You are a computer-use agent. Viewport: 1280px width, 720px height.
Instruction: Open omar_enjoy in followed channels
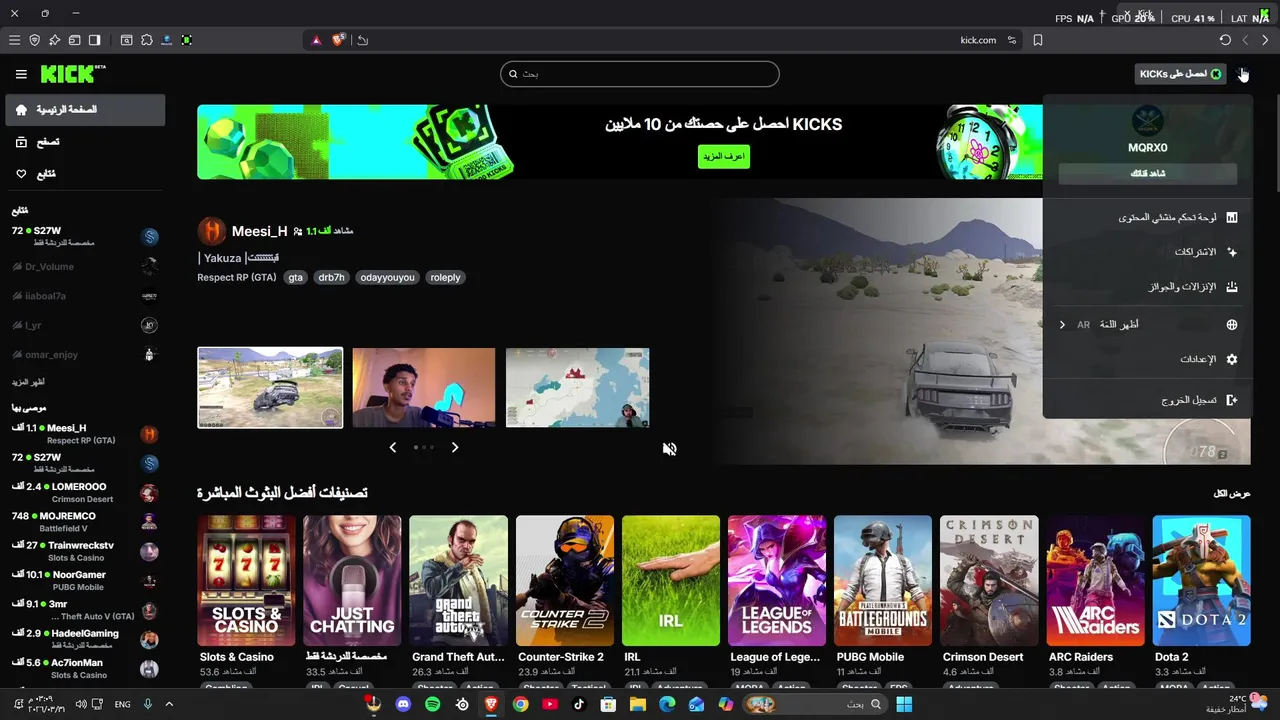(85, 355)
